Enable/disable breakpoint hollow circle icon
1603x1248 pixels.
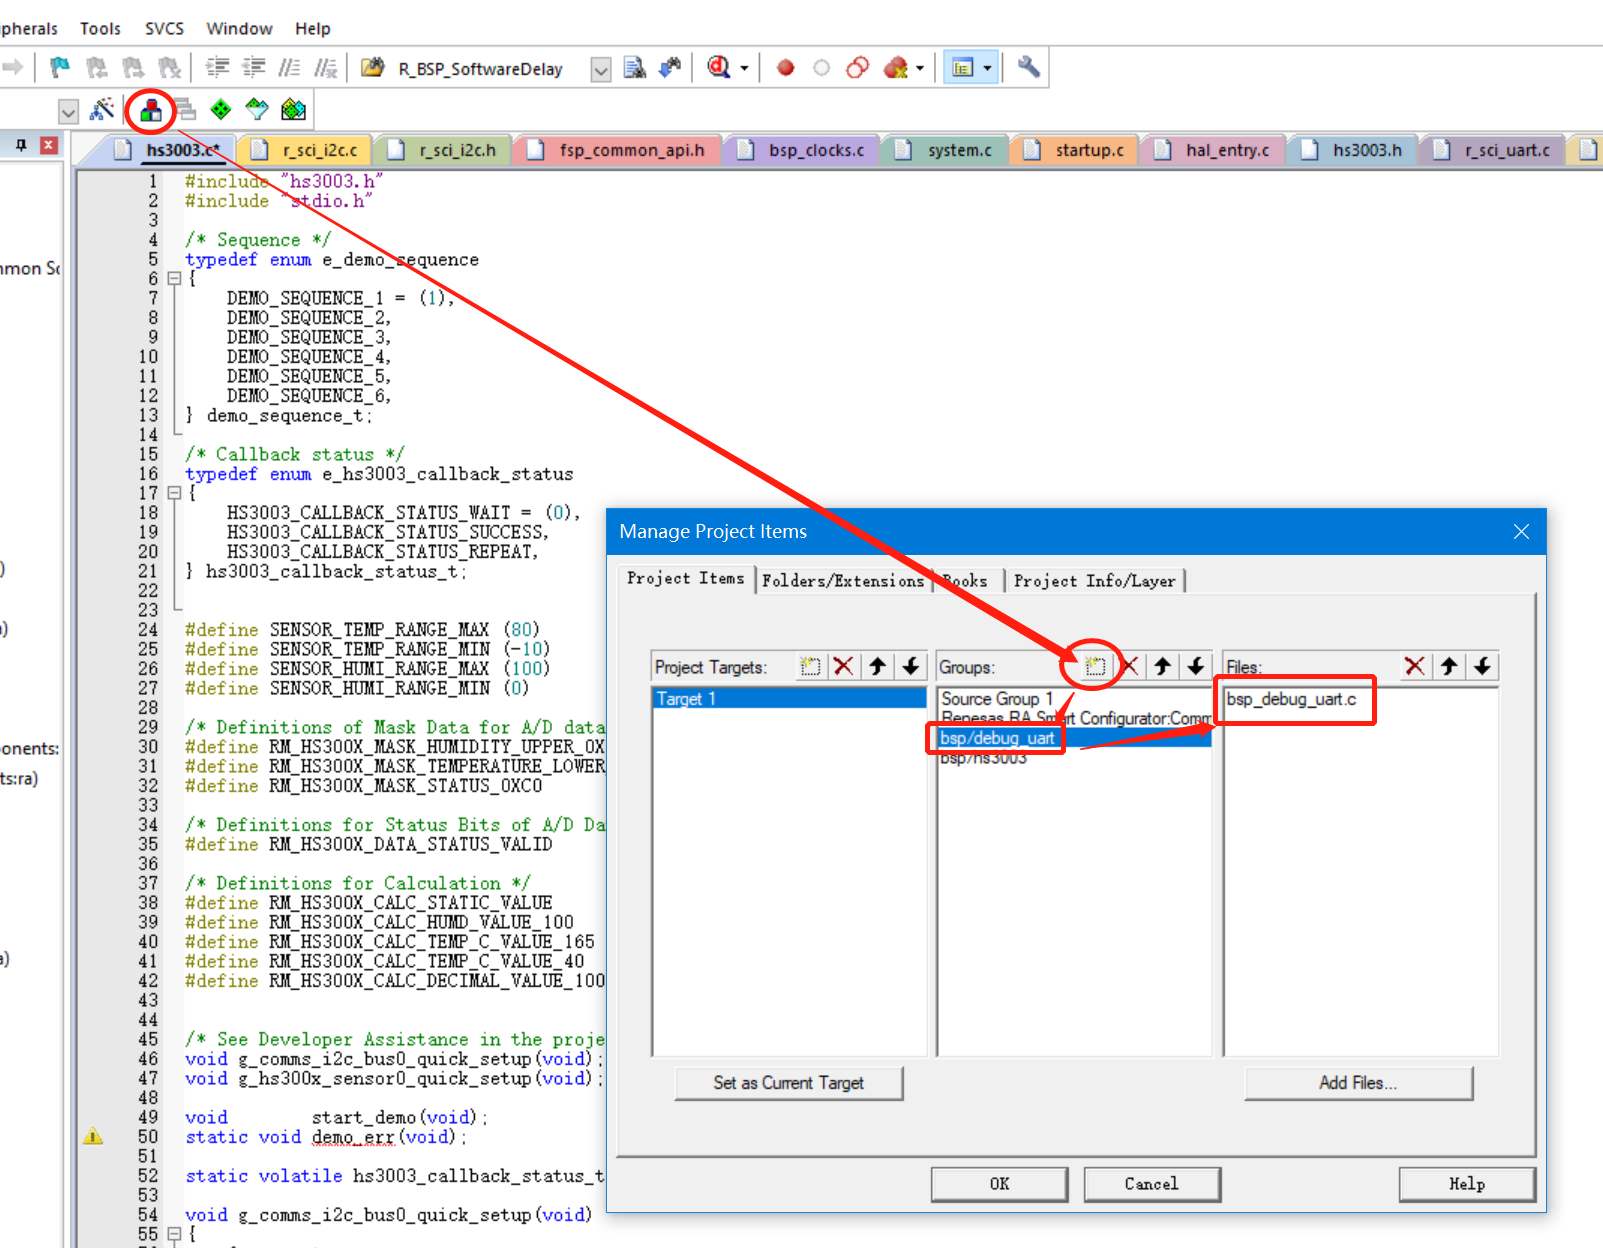pos(821,68)
